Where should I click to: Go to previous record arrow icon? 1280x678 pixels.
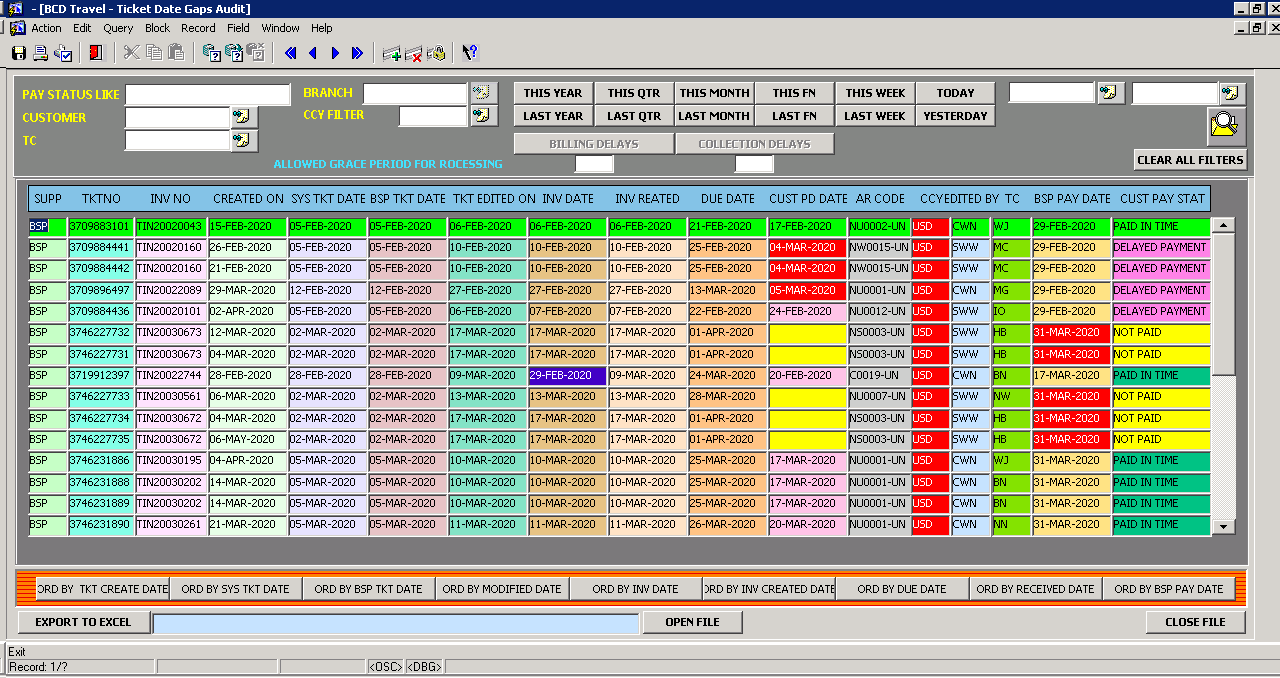coord(313,53)
